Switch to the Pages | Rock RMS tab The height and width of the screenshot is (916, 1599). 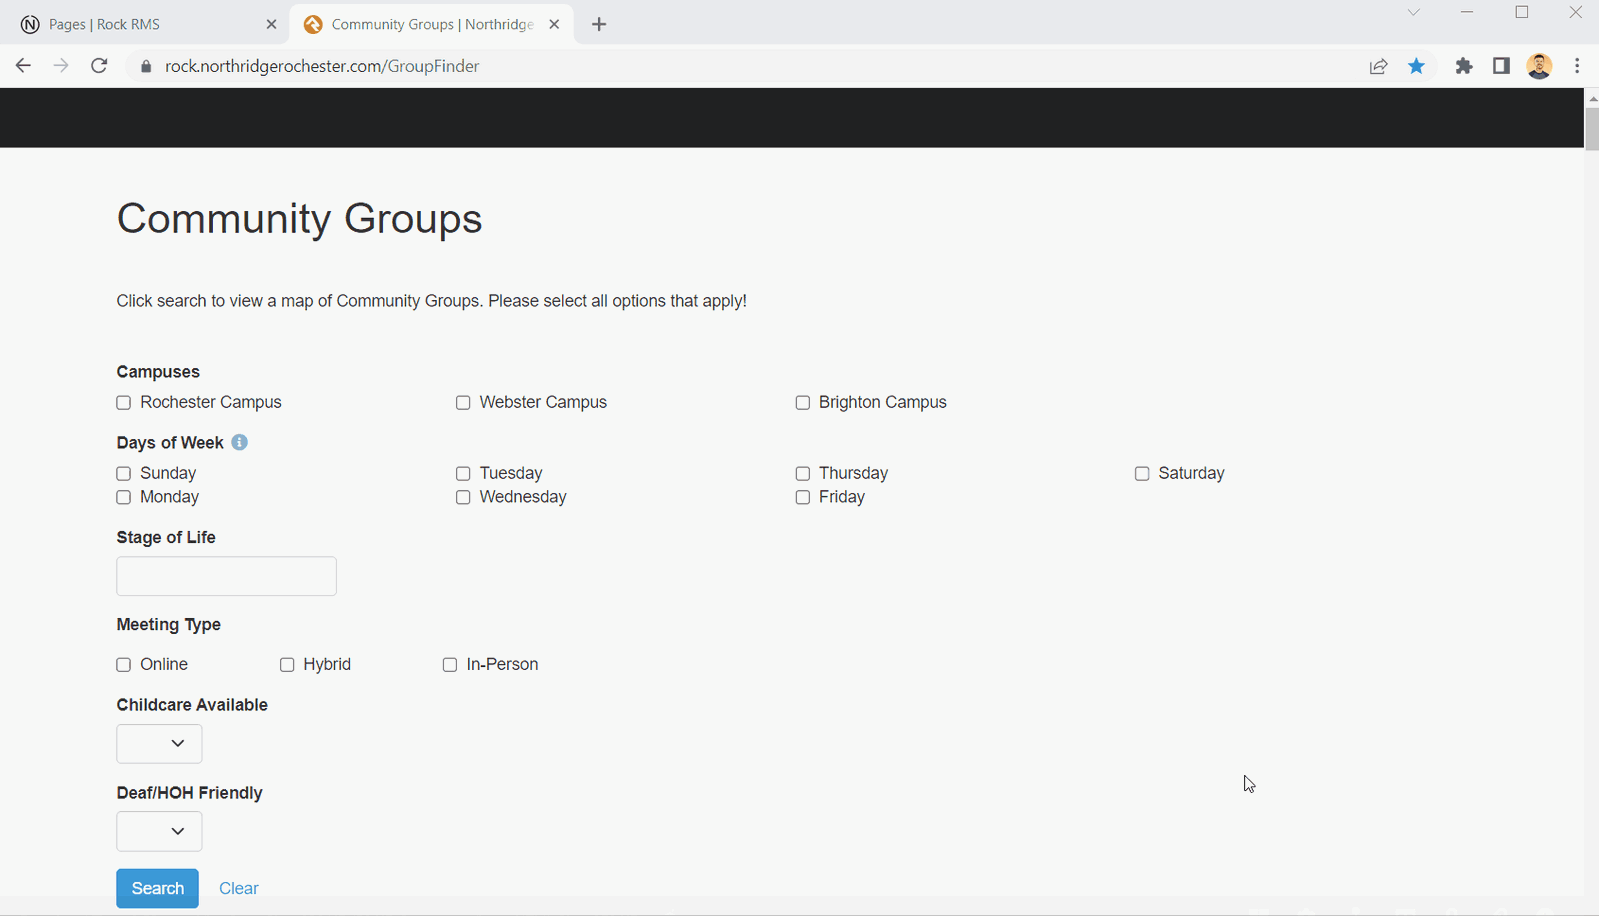[x=145, y=25]
